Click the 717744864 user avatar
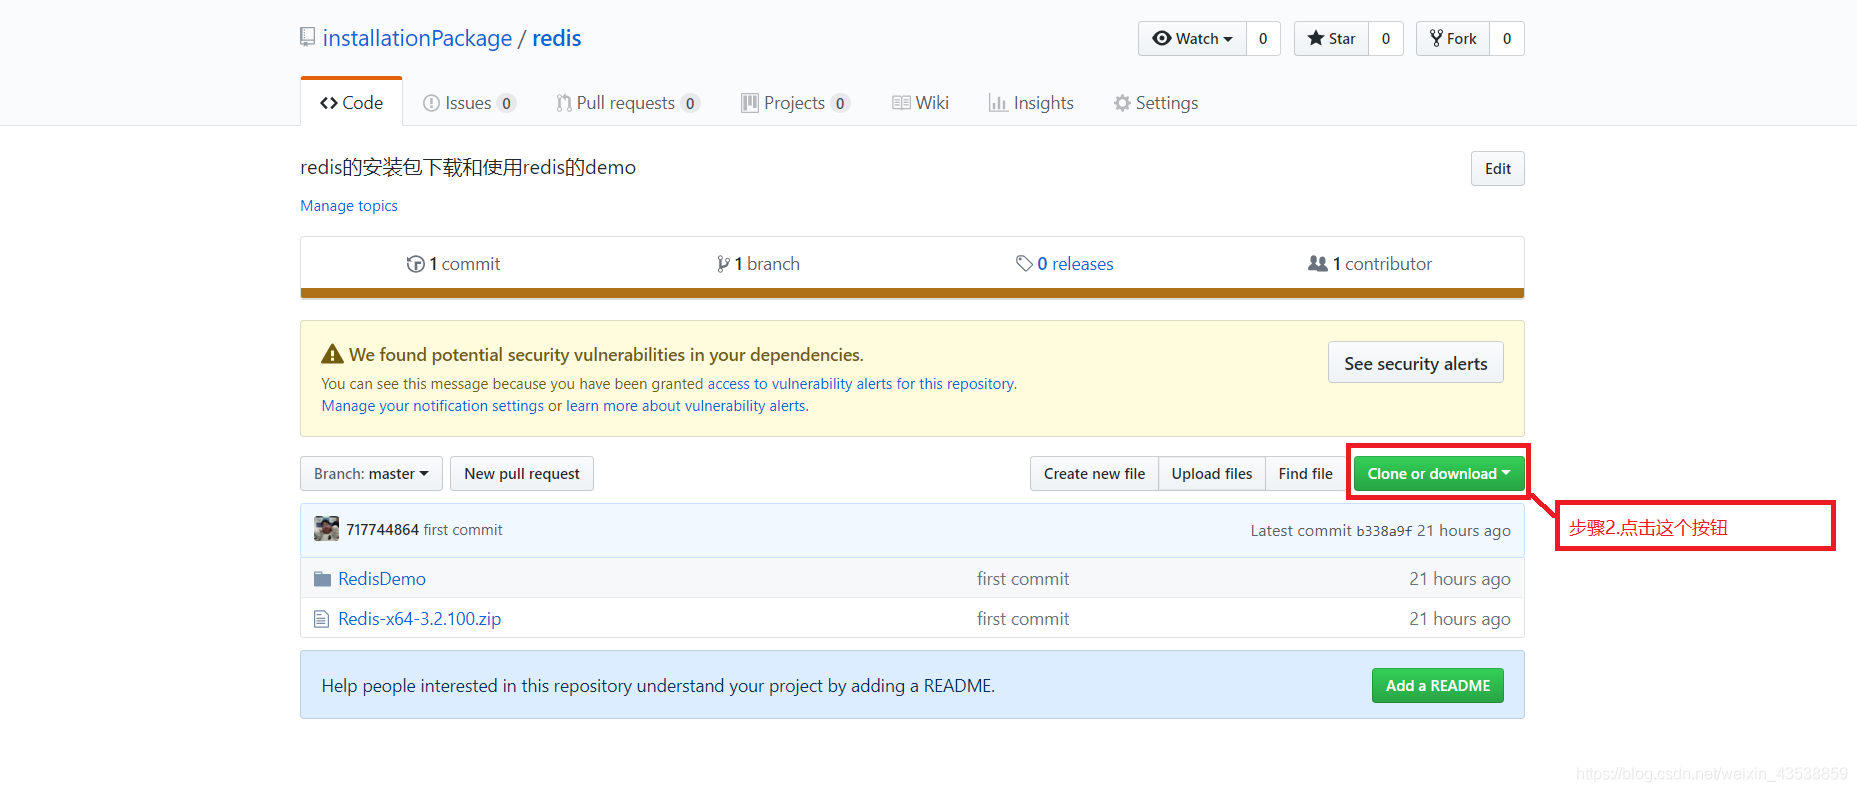This screenshot has height=792, width=1857. click(x=326, y=529)
